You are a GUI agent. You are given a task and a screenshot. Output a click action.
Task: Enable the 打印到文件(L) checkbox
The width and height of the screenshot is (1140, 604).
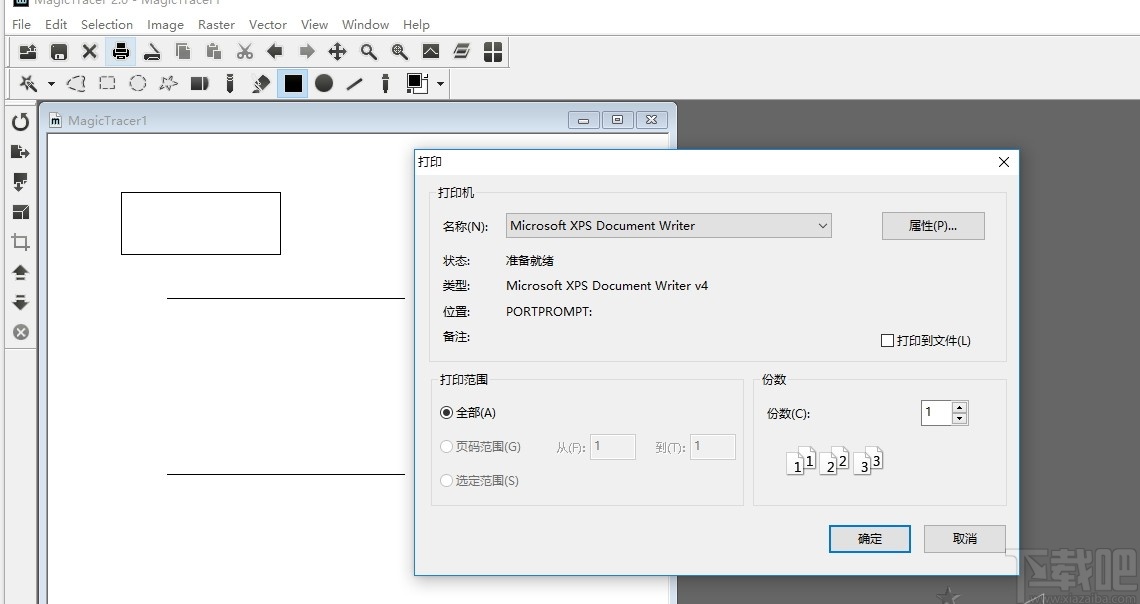887,340
